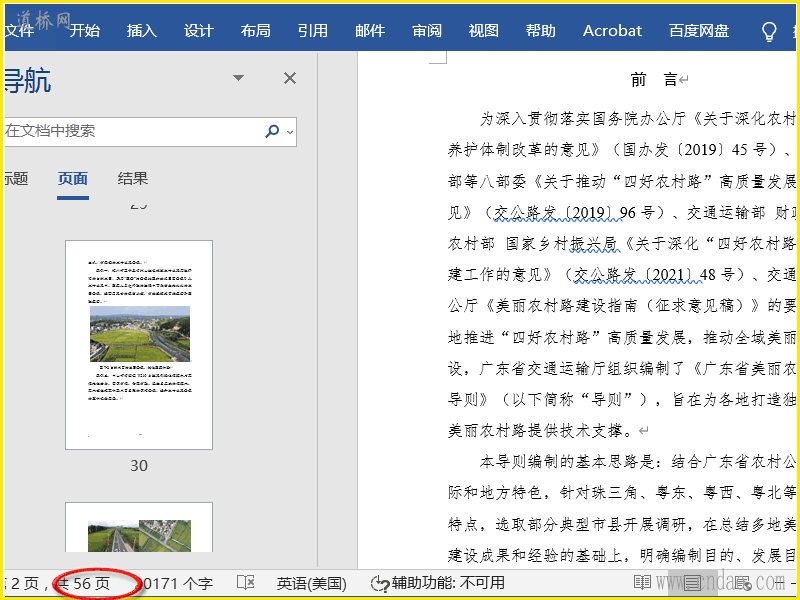800x600 pixels.
Task: Click the lightbulb Tell Me icon
Action: pyautogui.click(x=769, y=31)
